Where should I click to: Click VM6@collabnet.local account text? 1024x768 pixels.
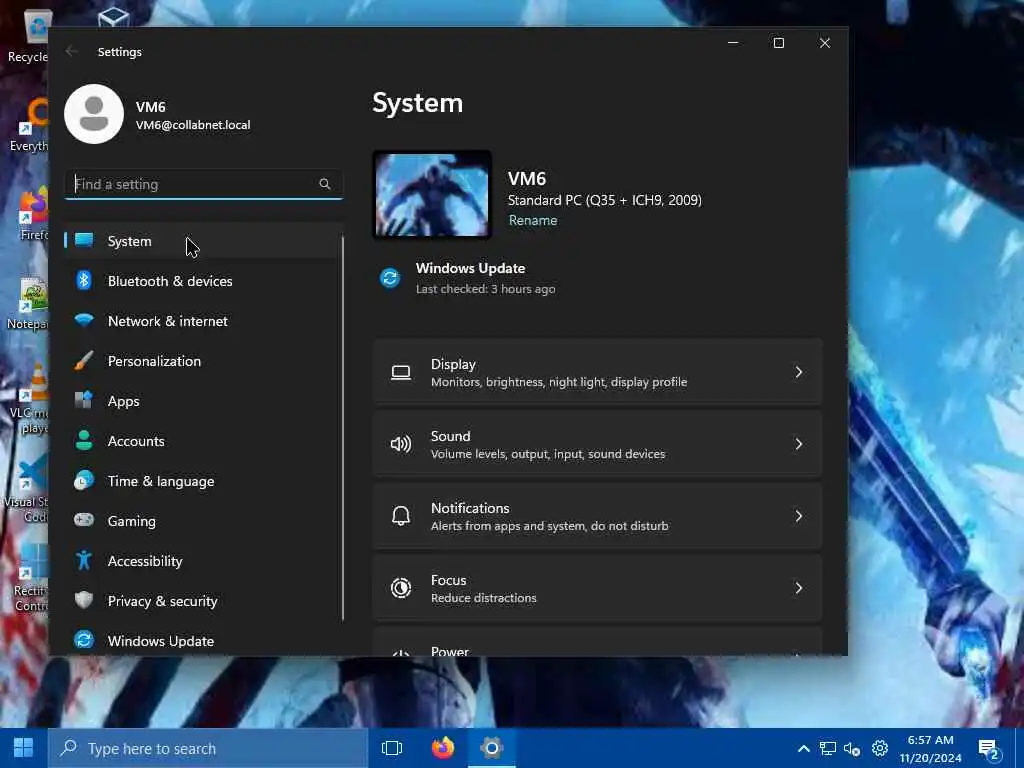pos(193,125)
